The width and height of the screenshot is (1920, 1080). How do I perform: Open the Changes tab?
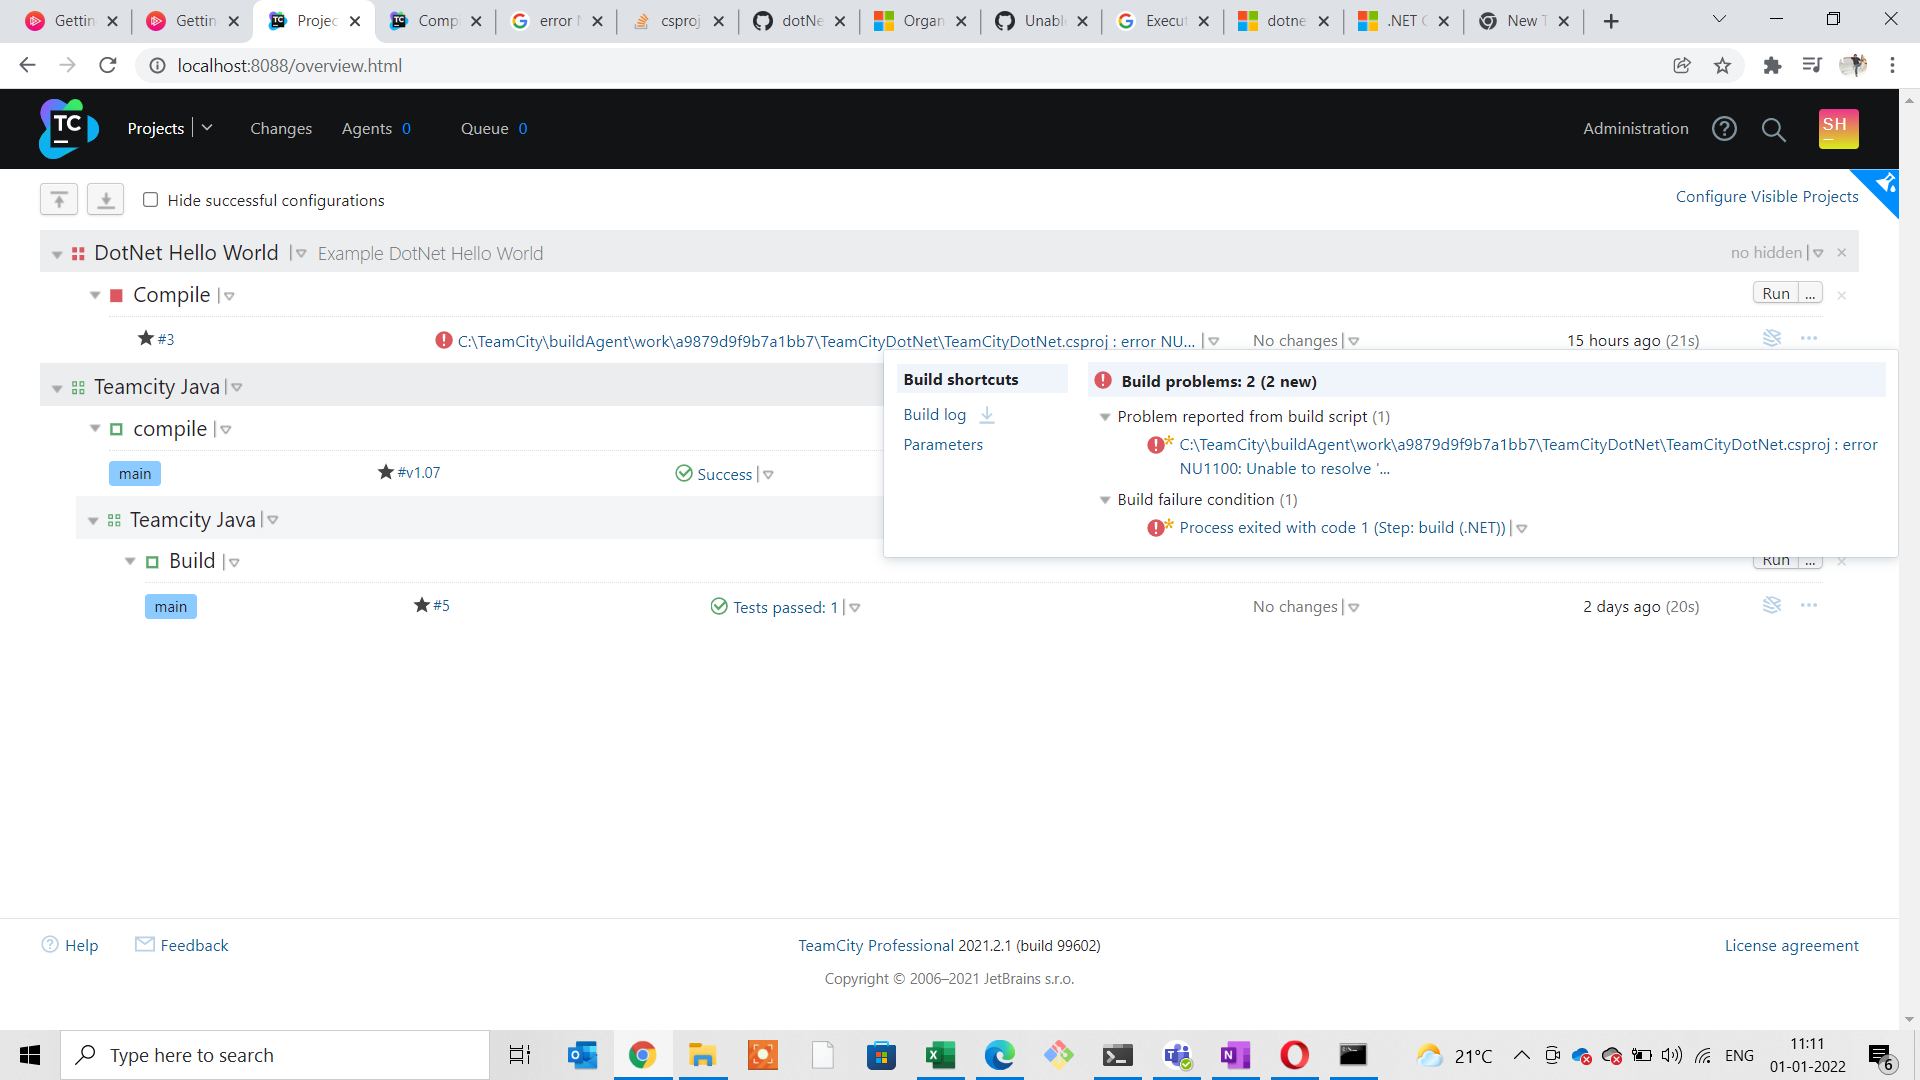(280, 128)
